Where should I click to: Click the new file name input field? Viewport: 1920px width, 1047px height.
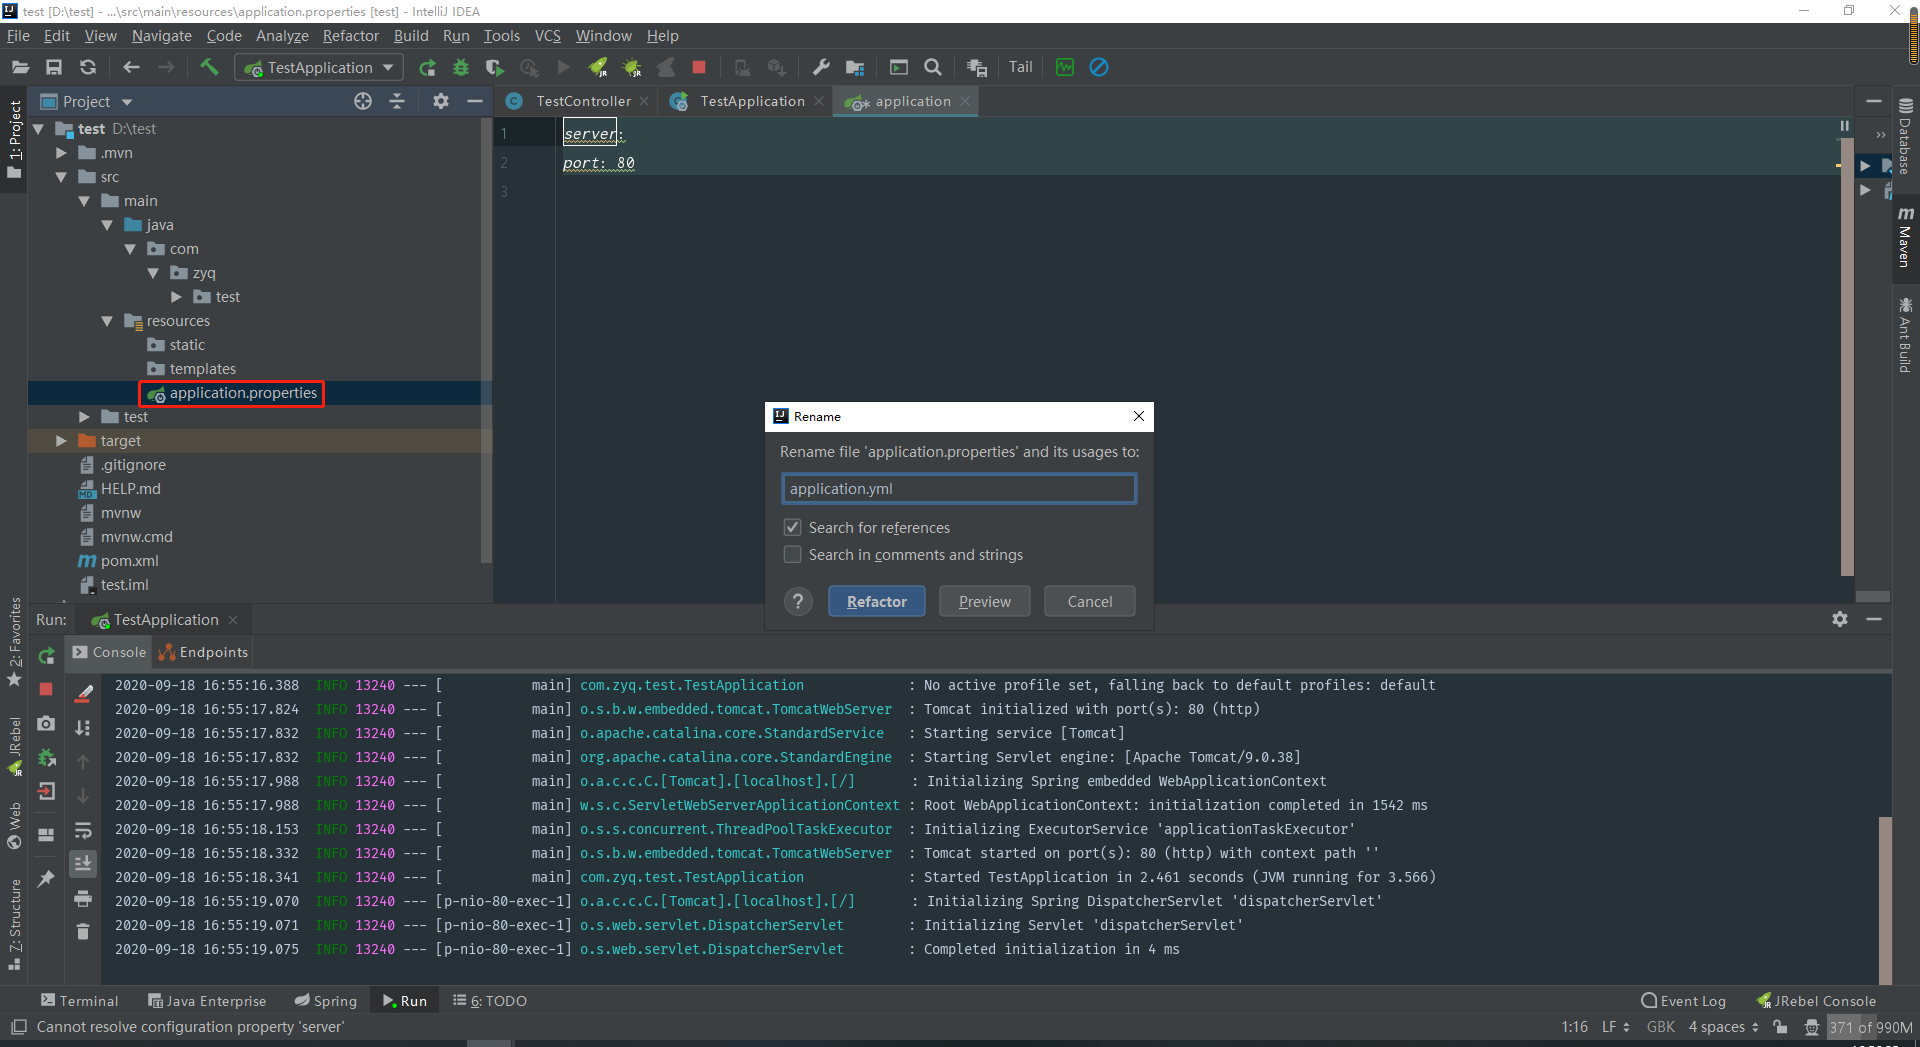[958, 488]
